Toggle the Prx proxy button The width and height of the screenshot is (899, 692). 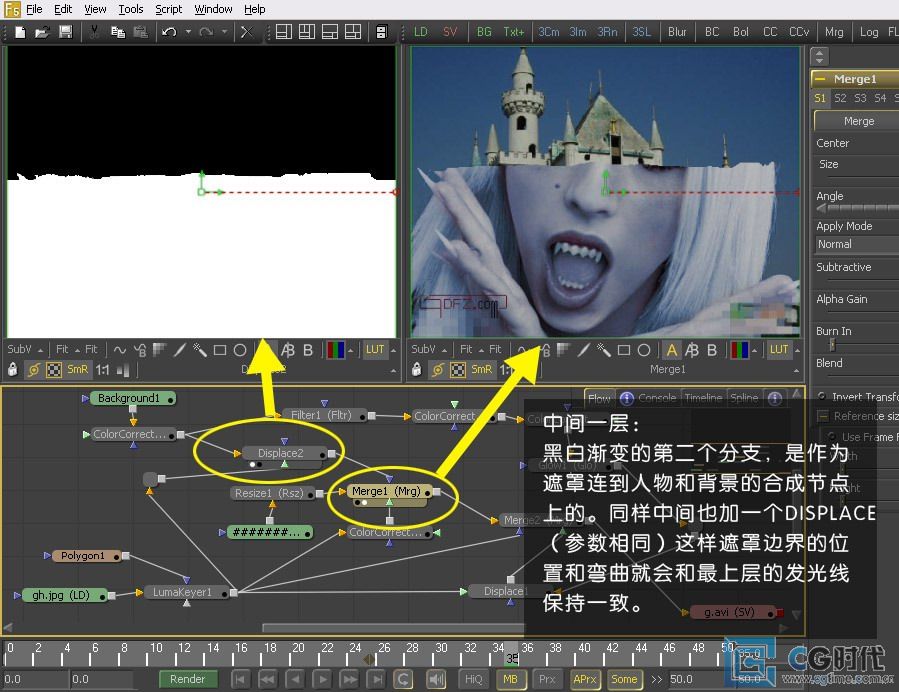tap(547, 679)
